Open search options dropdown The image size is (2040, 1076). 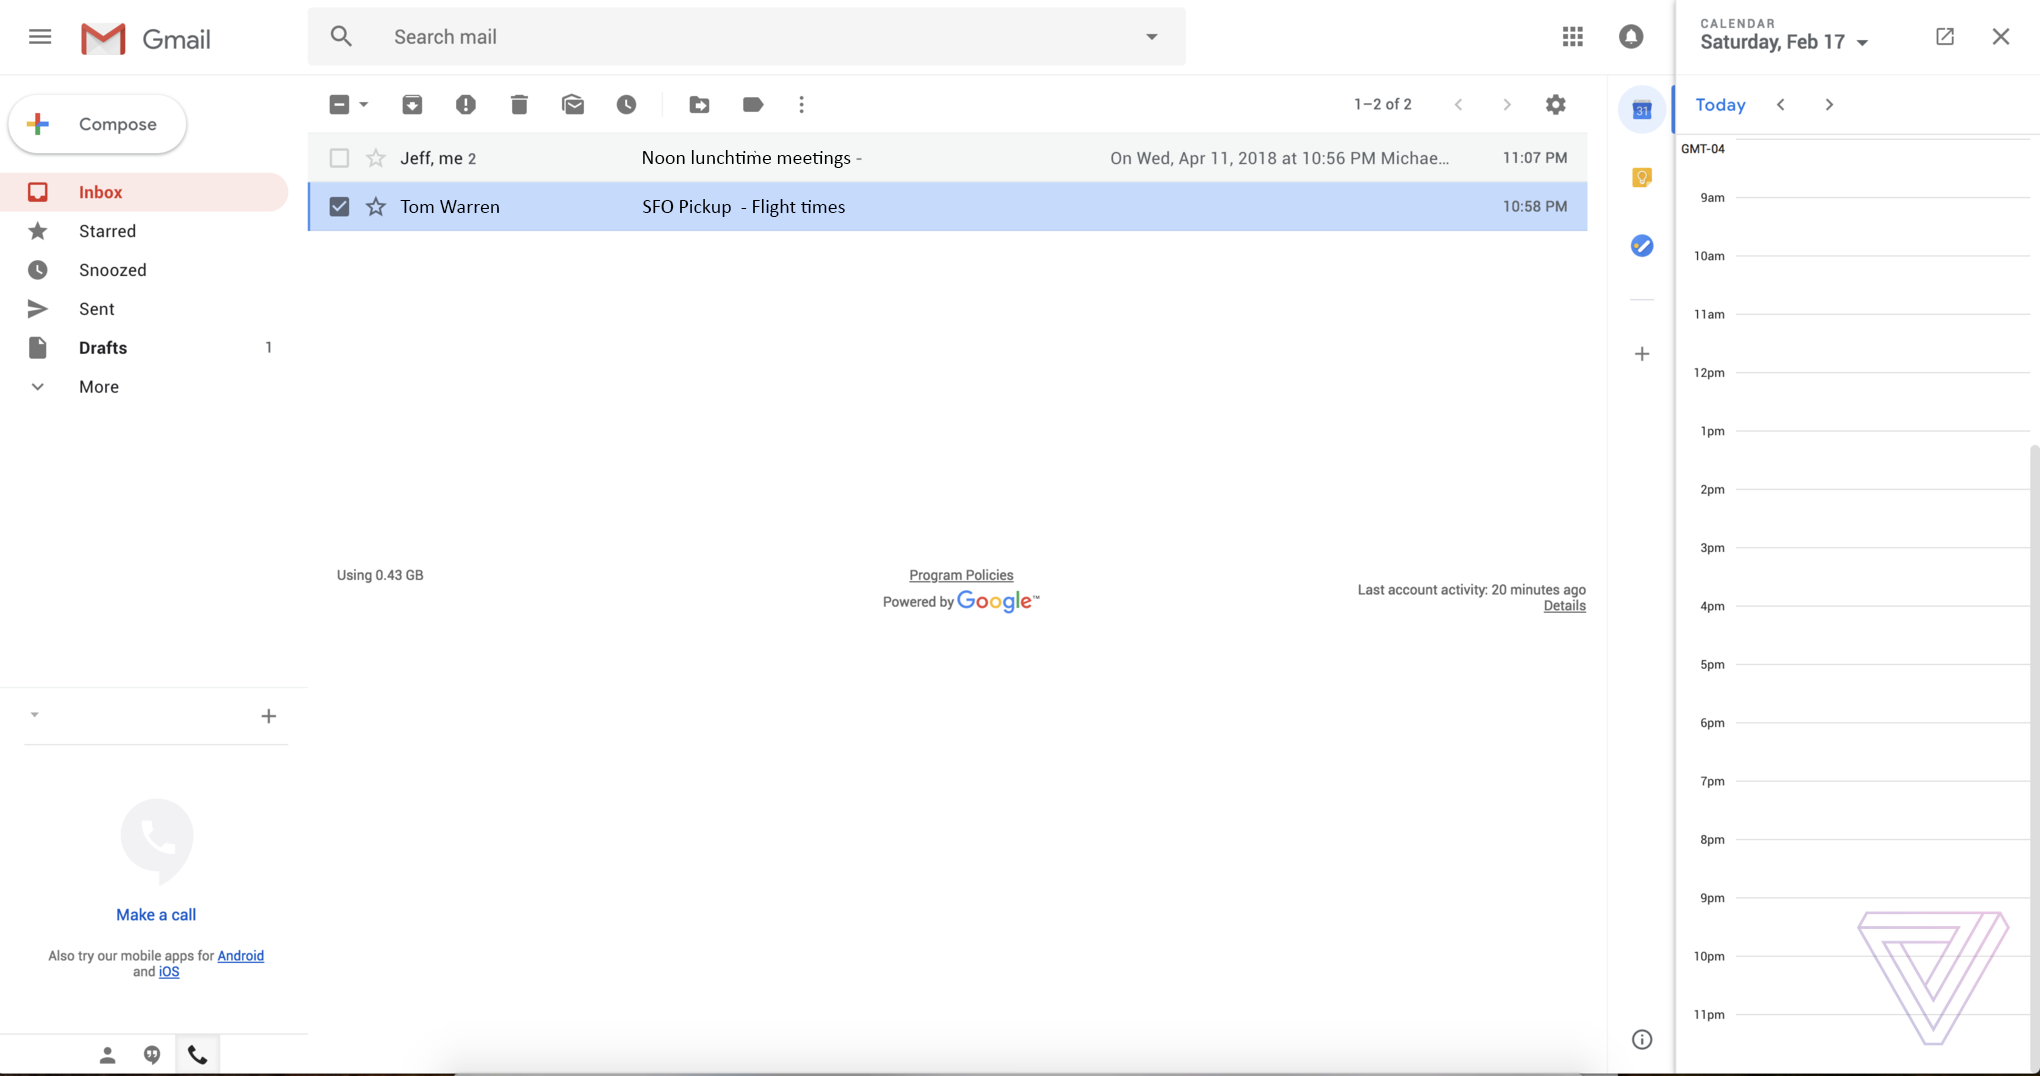click(1150, 36)
